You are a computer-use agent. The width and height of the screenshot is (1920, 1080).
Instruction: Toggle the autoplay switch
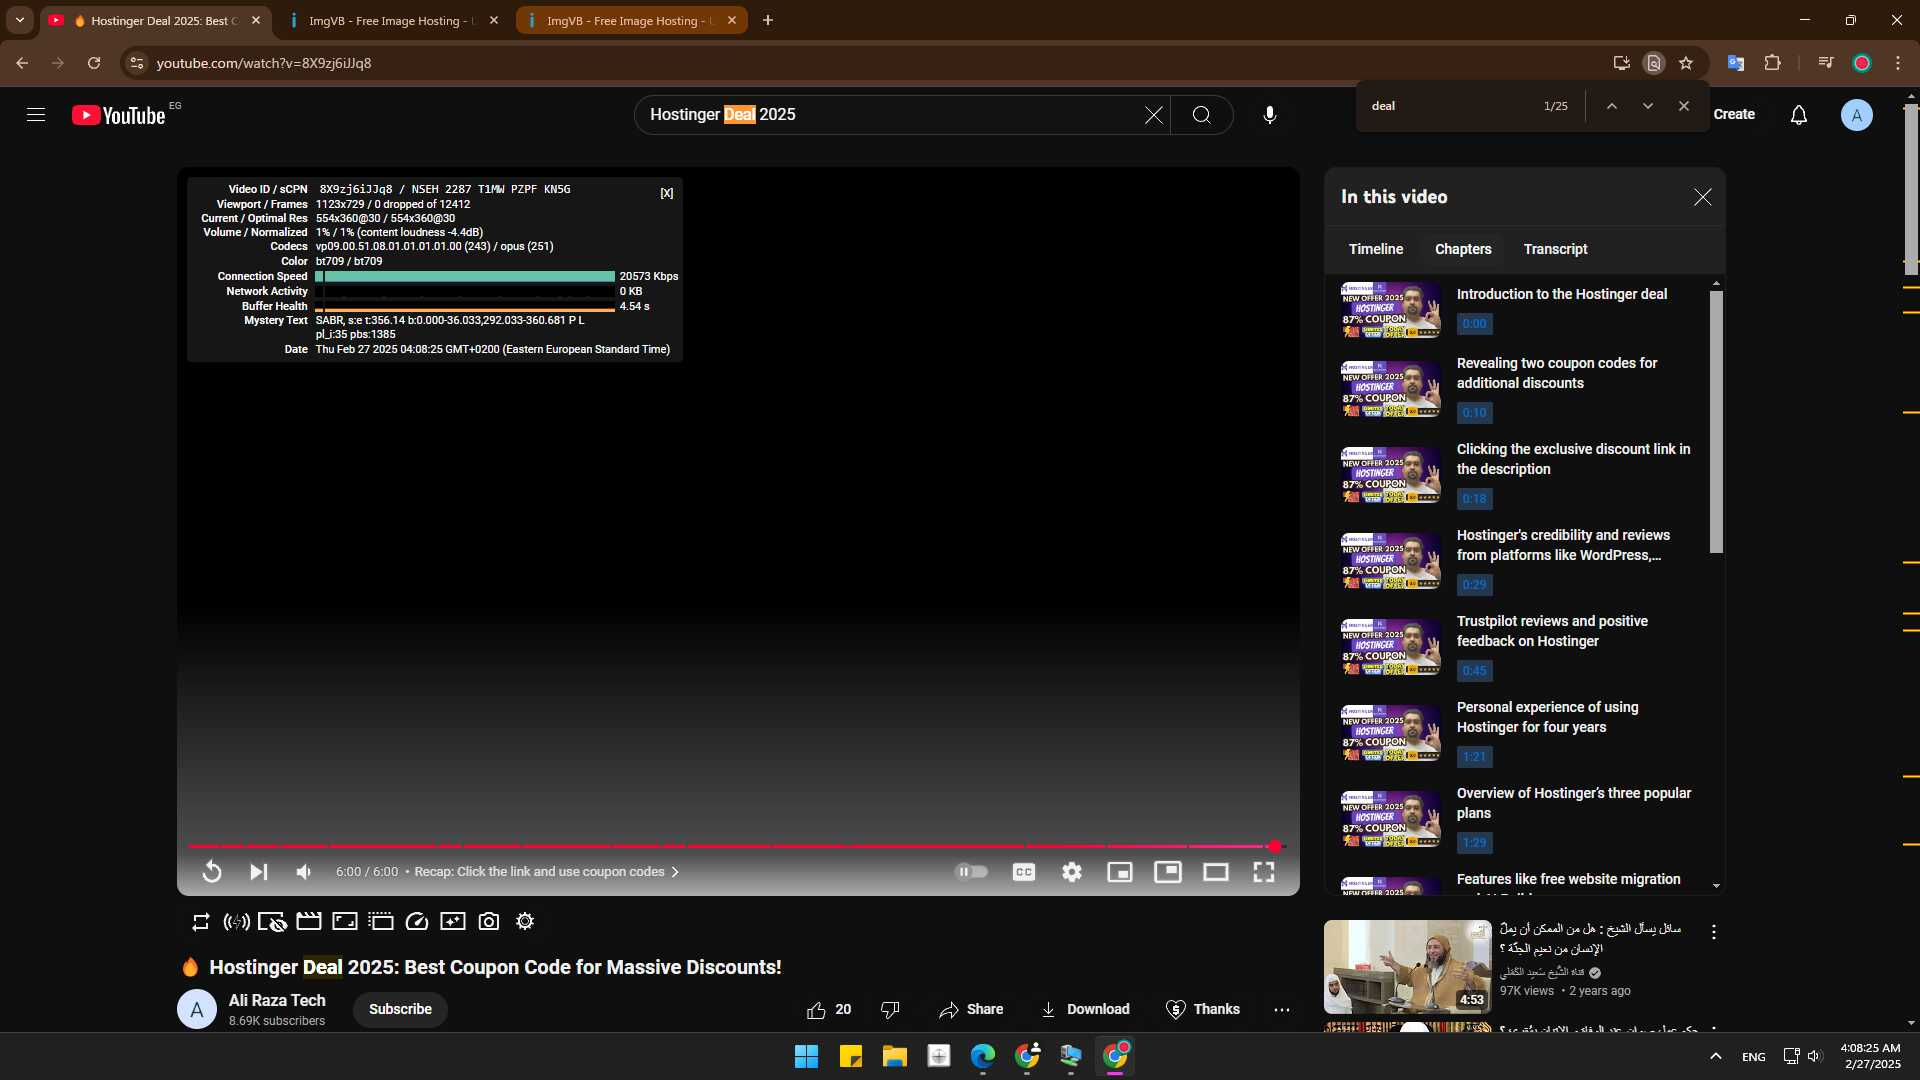click(x=971, y=872)
